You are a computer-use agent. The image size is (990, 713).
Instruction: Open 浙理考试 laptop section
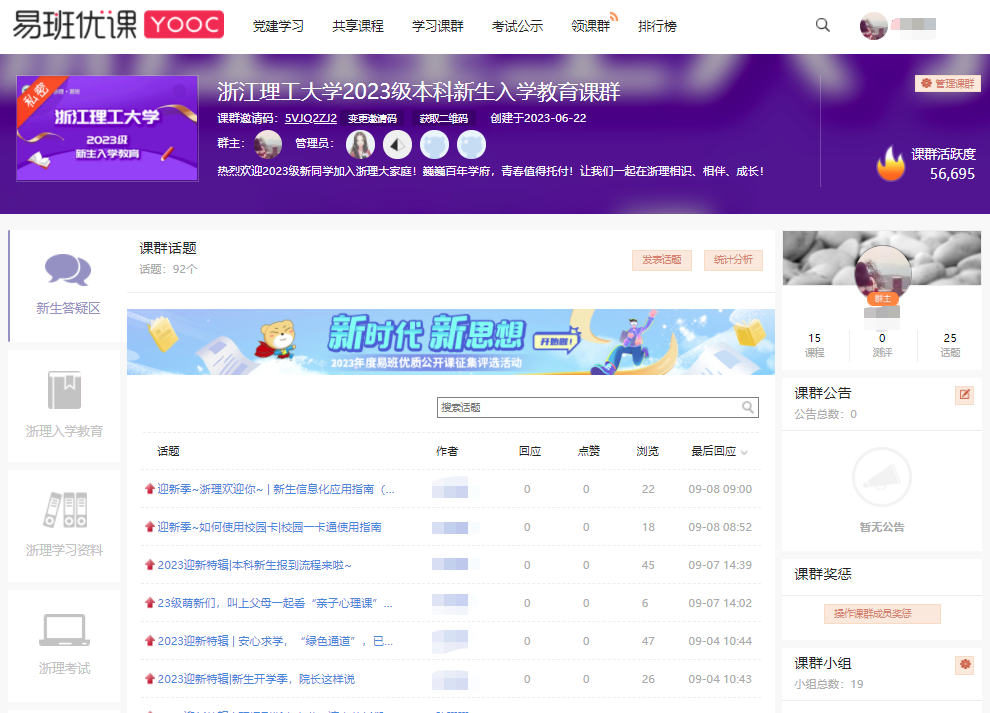(x=64, y=644)
